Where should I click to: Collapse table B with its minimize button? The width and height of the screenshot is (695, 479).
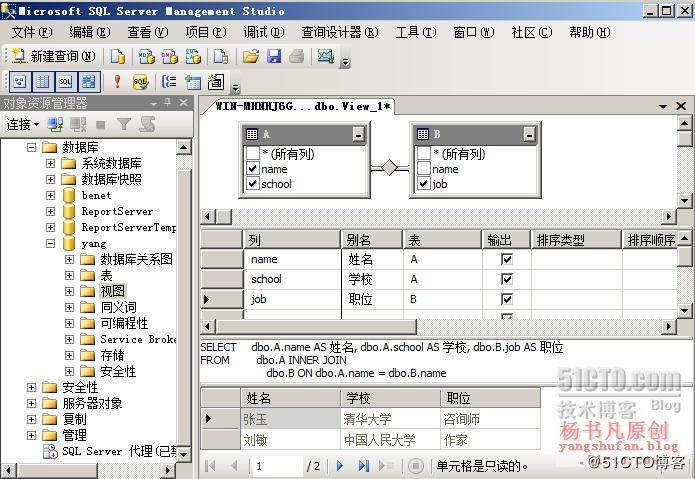point(529,134)
